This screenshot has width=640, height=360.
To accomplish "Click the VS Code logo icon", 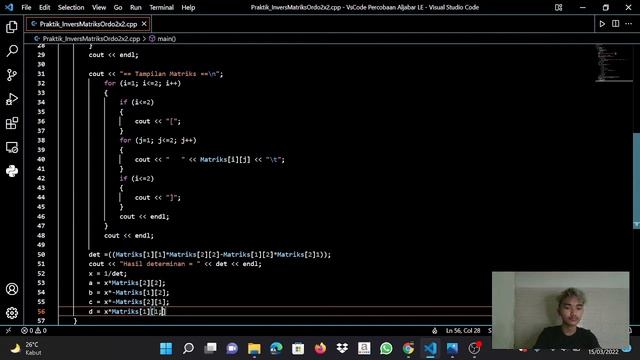I will click(x=9, y=7).
